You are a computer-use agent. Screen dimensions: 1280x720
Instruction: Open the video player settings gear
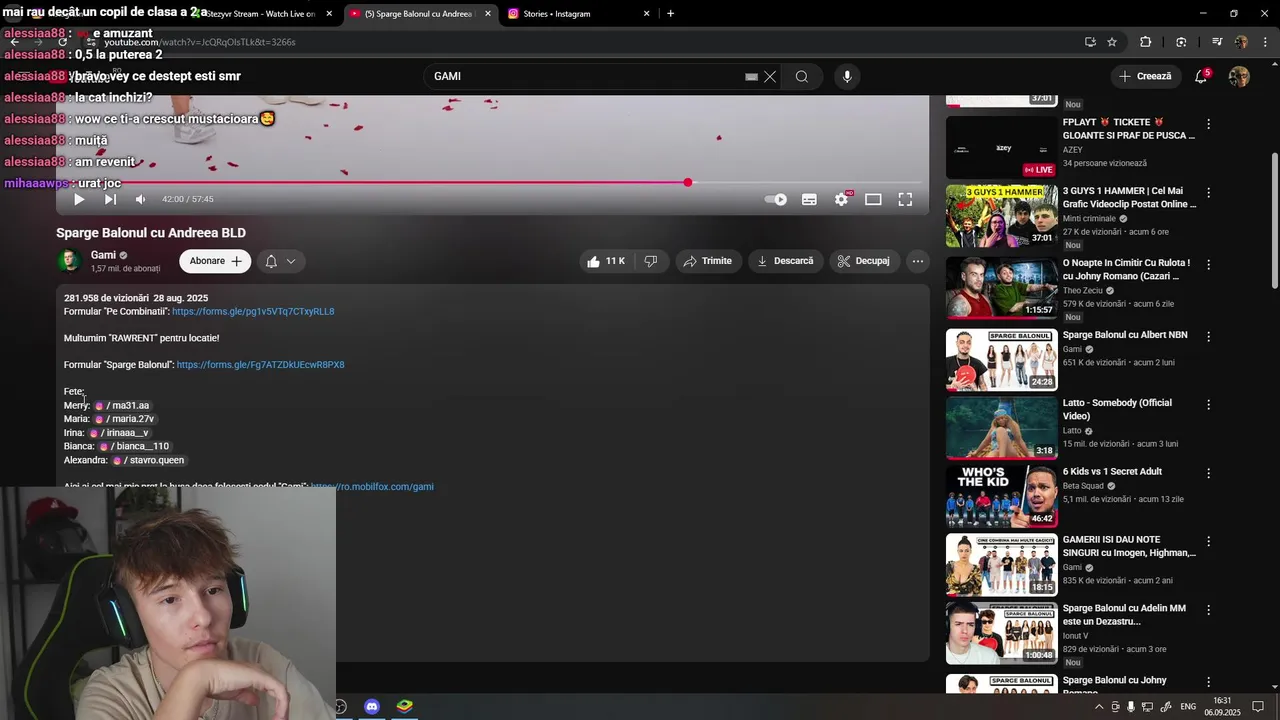click(842, 199)
